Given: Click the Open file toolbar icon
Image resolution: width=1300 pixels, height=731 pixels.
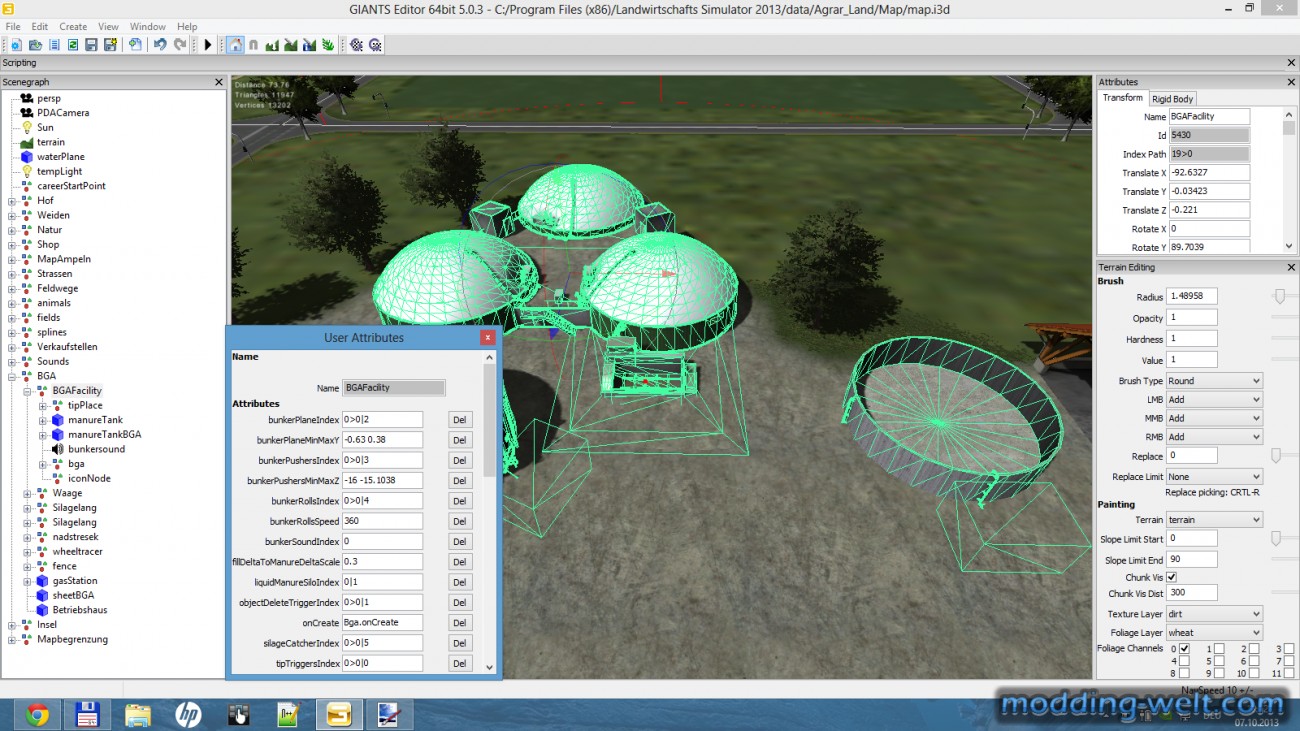Looking at the screenshot, I should [x=35, y=45].
